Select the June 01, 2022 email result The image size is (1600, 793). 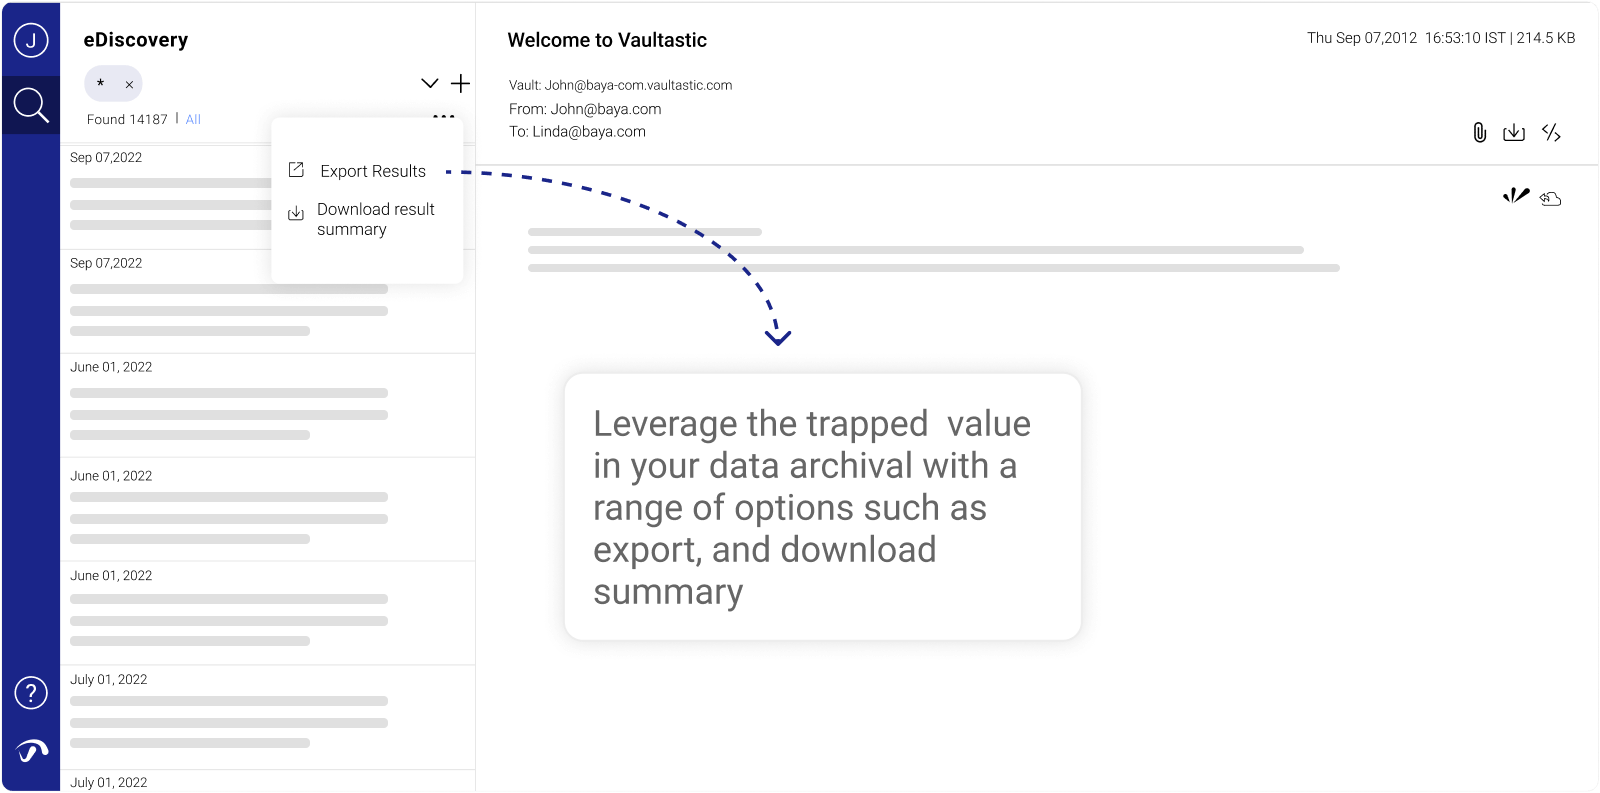[x=228, y=405]
